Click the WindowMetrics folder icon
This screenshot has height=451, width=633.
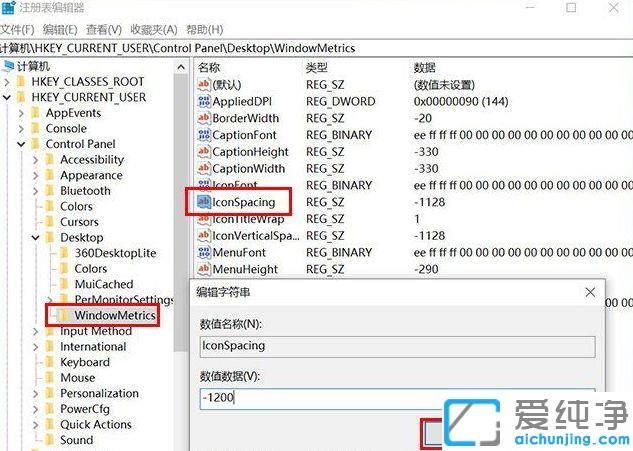click(x=64, y=316)
